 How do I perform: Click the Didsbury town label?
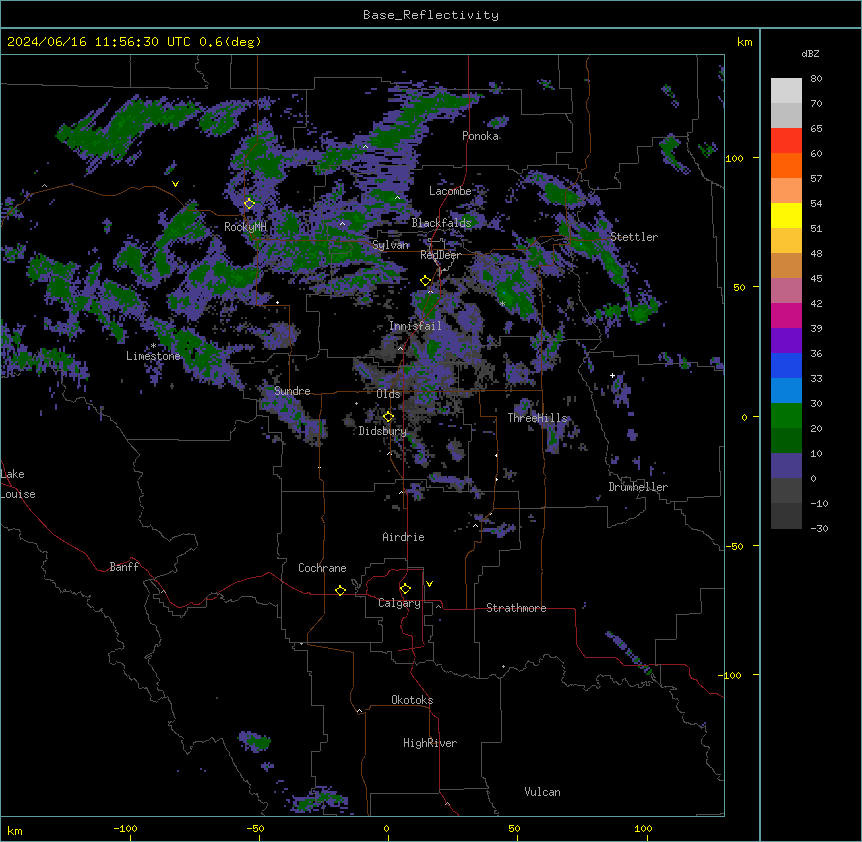coord(383,431)
